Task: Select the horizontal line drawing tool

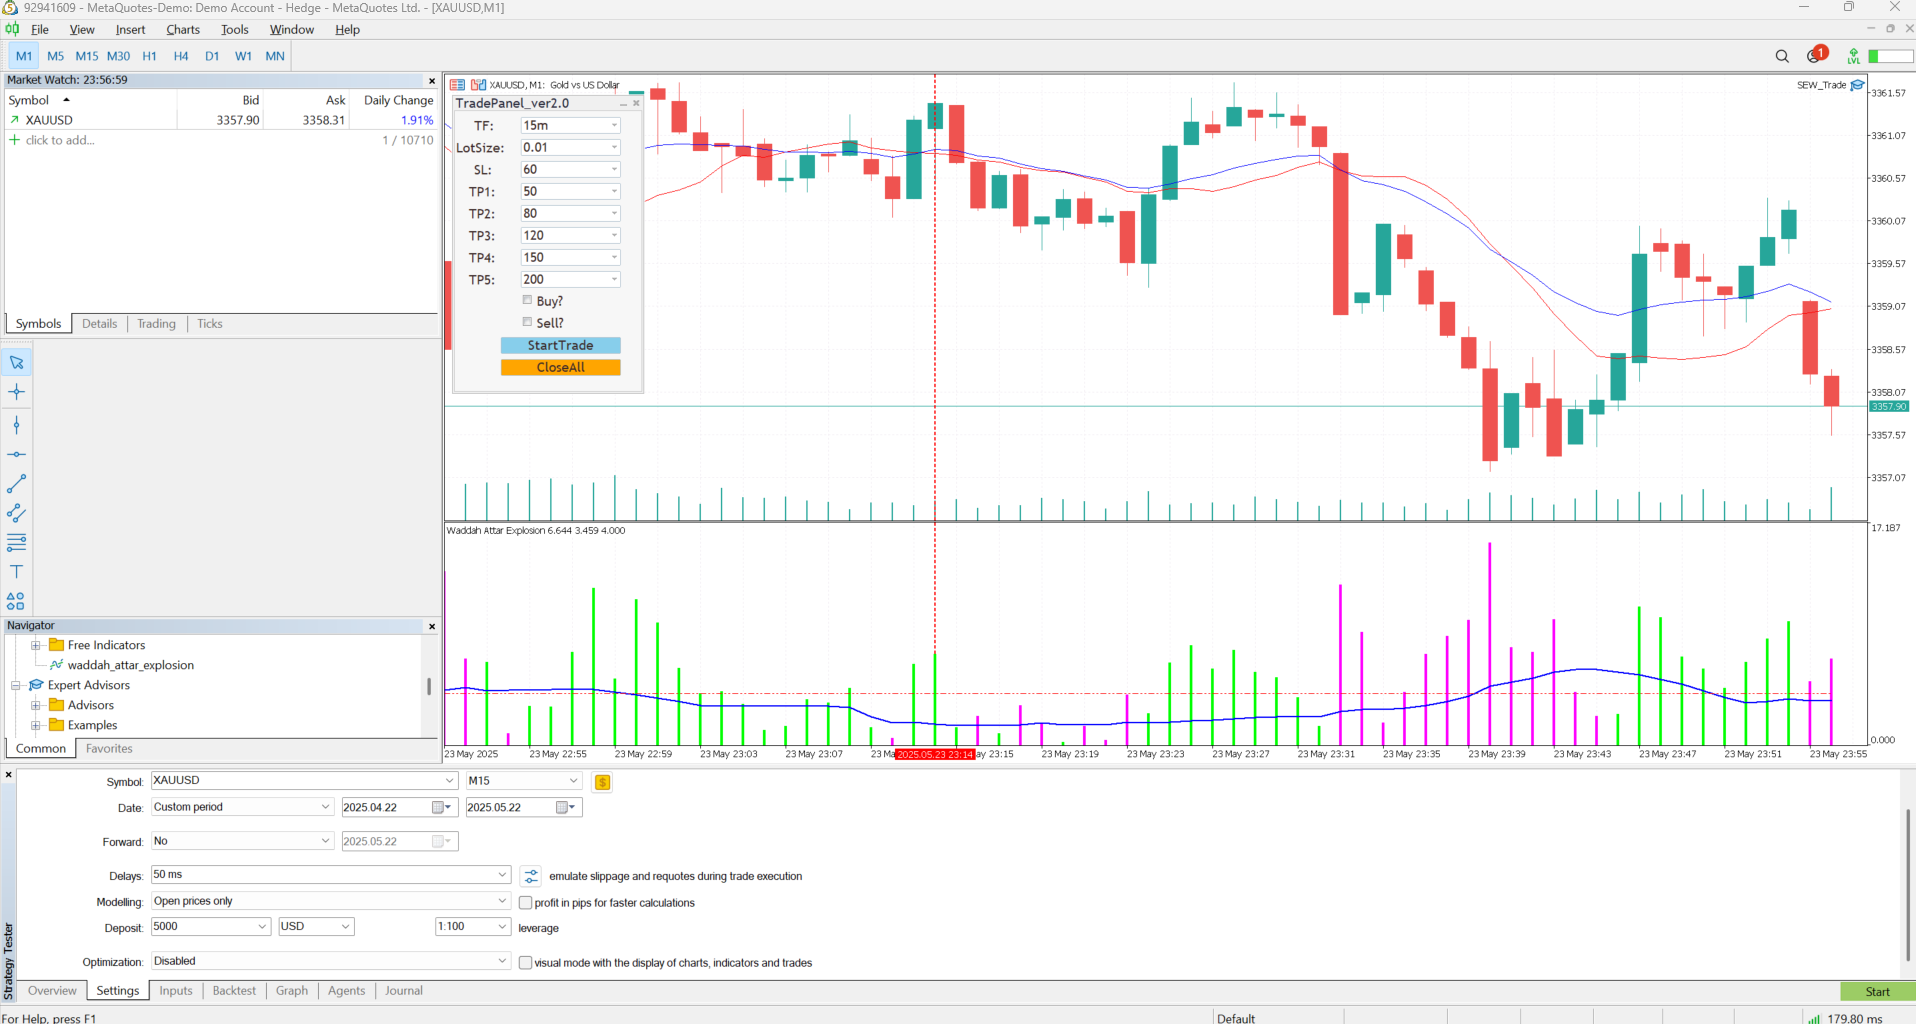Action: coord(16,454)
